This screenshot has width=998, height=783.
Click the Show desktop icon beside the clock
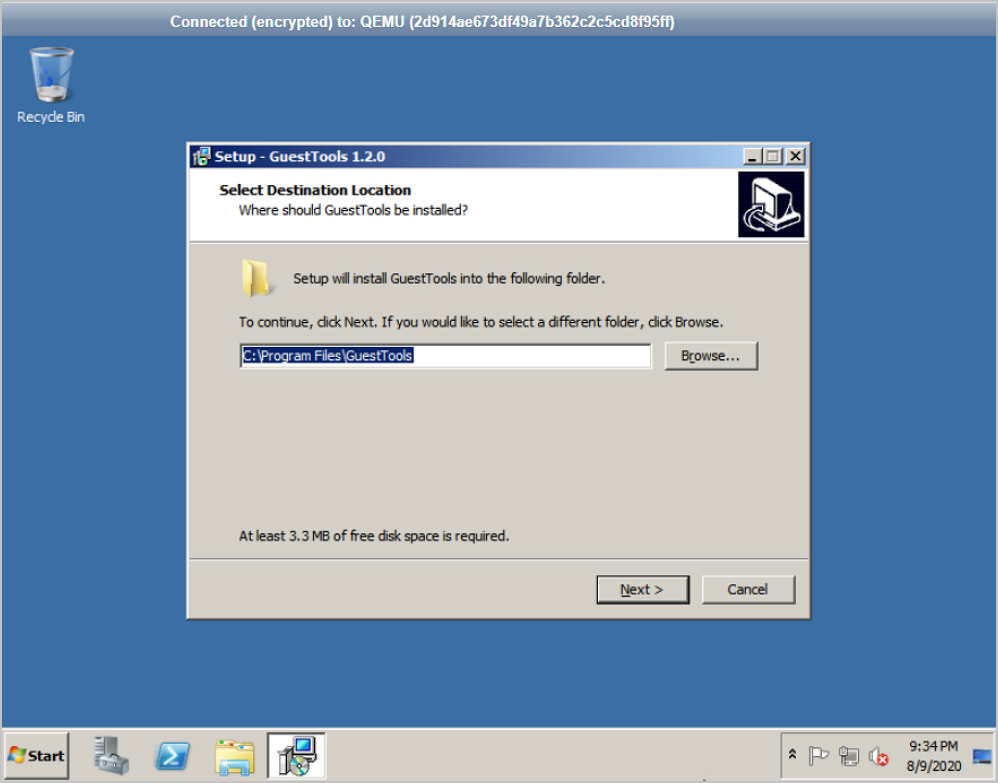pyautogui.click(x=982, y=756)
